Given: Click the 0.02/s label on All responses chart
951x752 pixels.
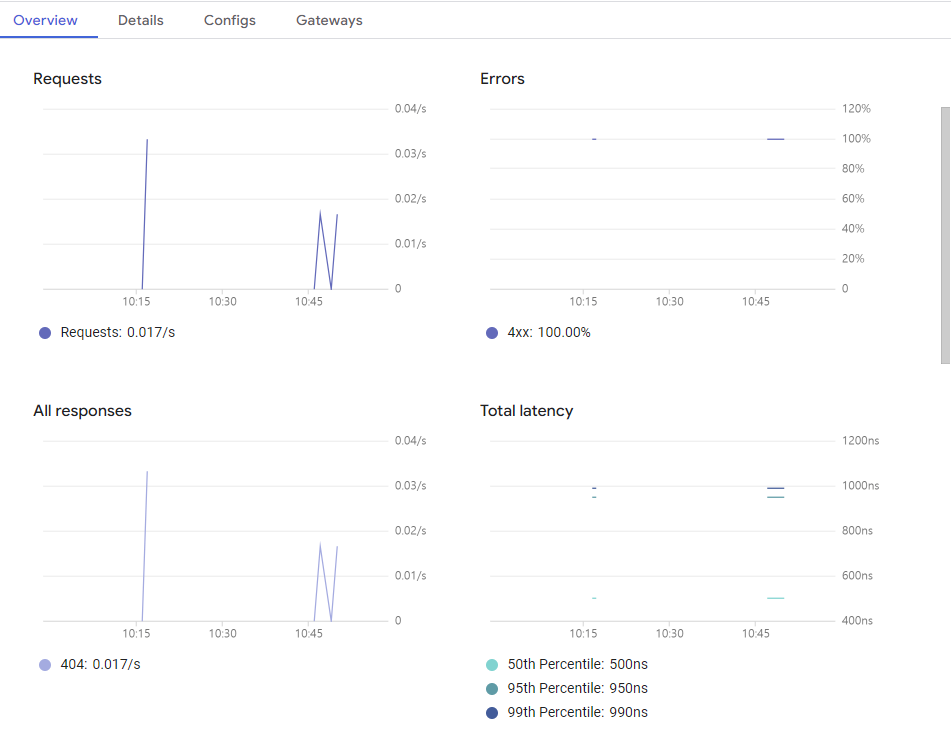Looking at the screenshot, I should click(411, 531).
